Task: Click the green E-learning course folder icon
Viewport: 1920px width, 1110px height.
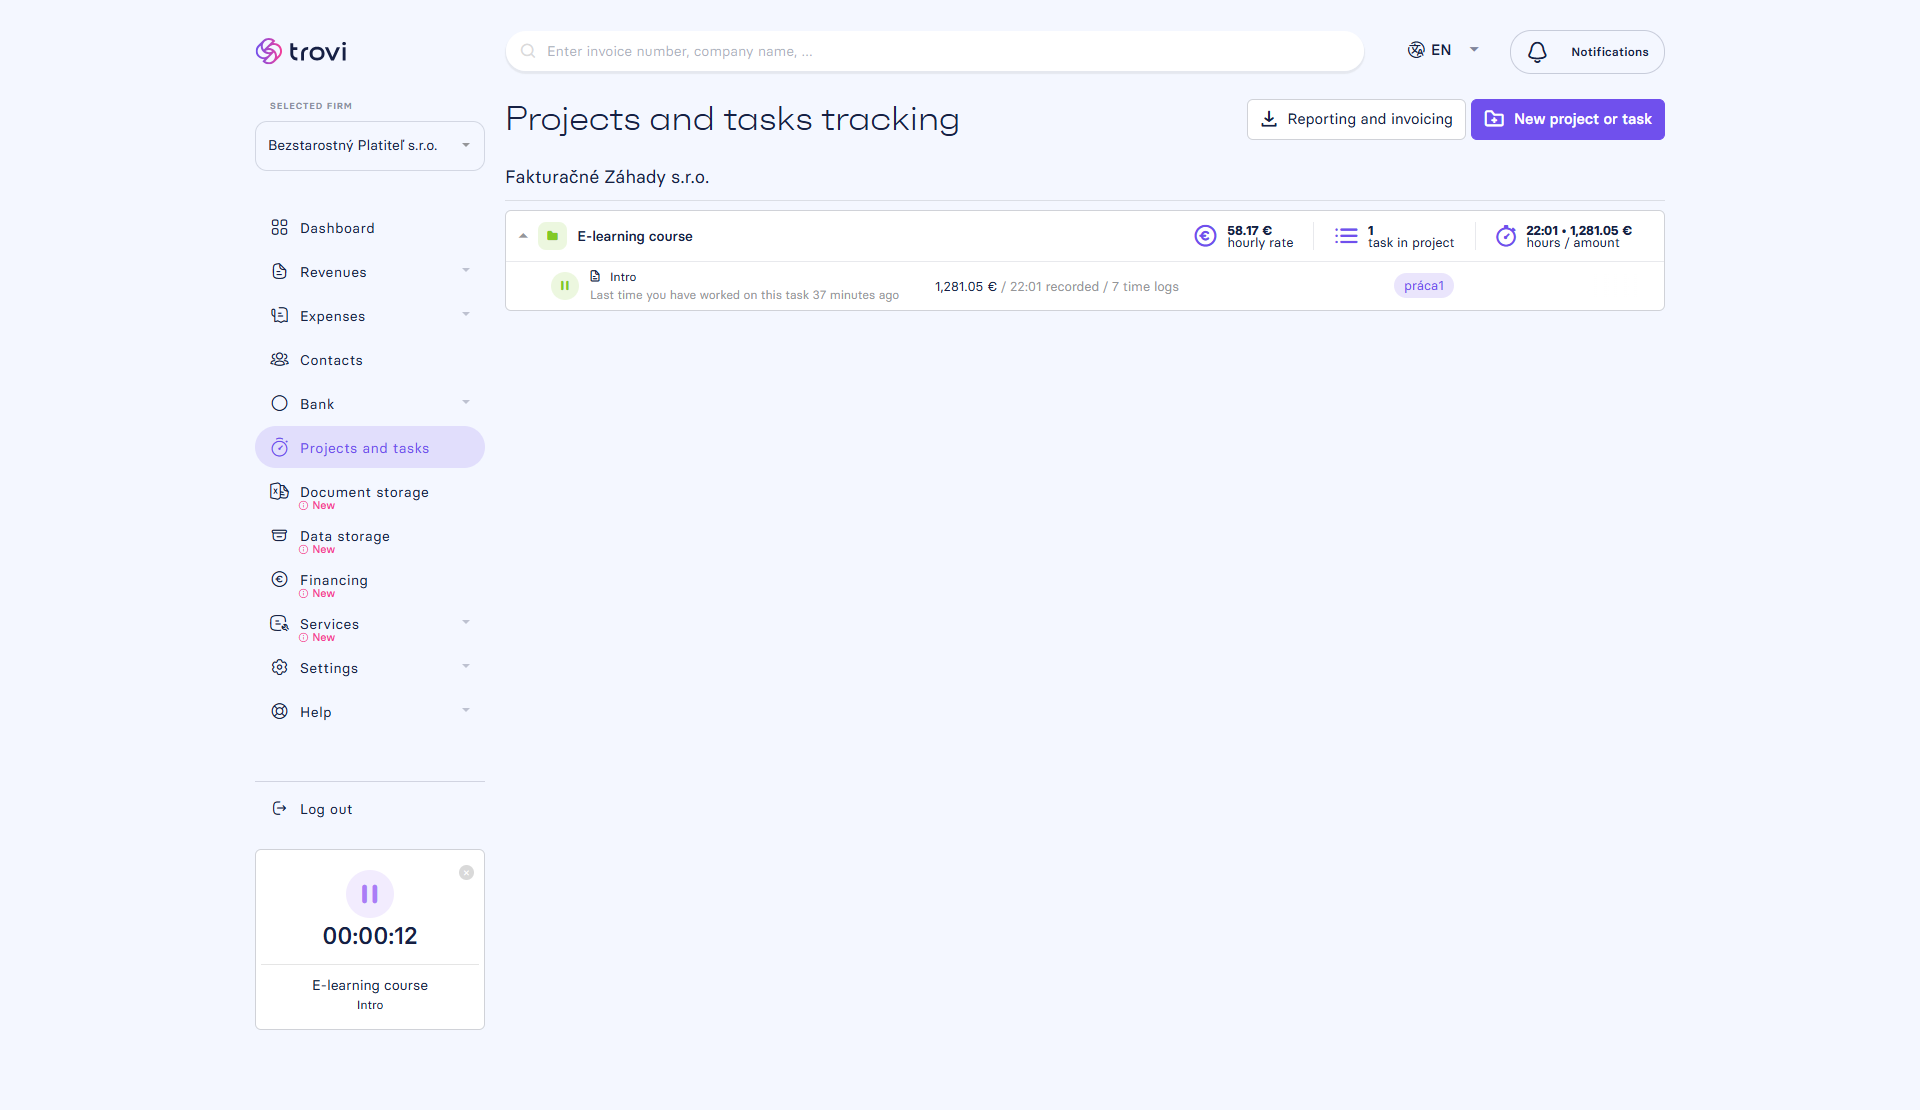Action: (552, 236)
